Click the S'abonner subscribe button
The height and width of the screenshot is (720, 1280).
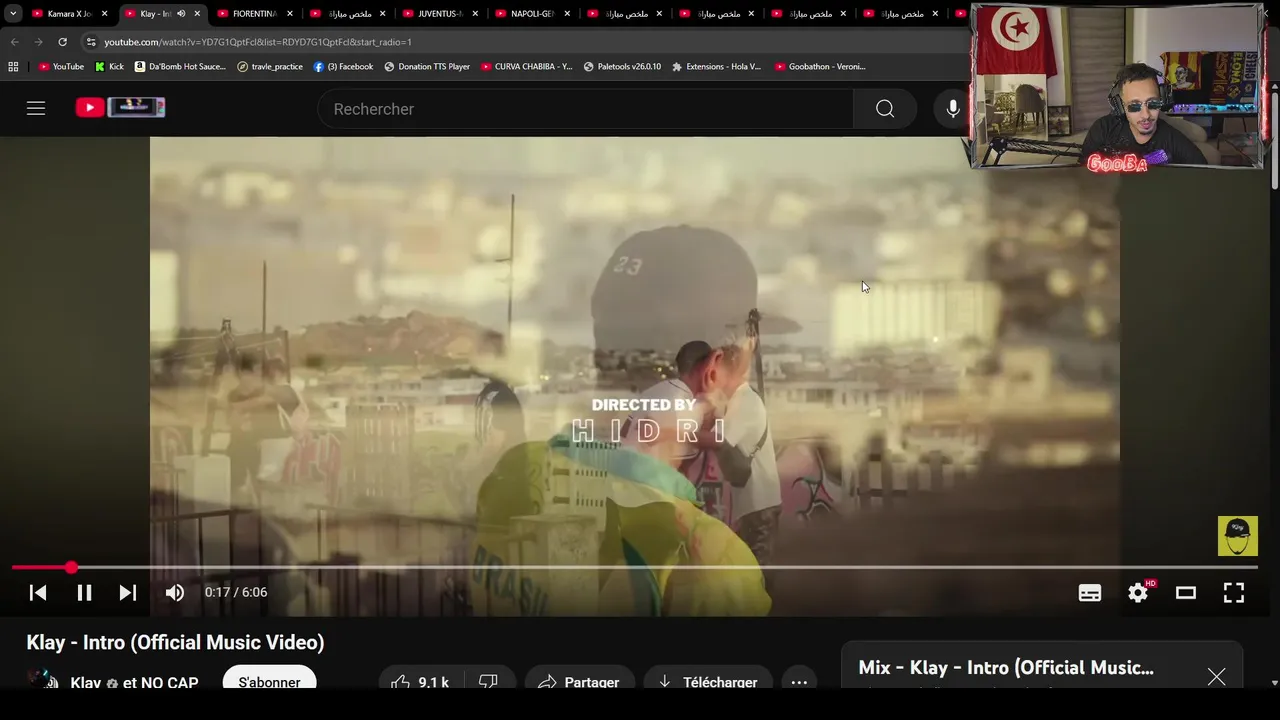[x=269, y=682]
